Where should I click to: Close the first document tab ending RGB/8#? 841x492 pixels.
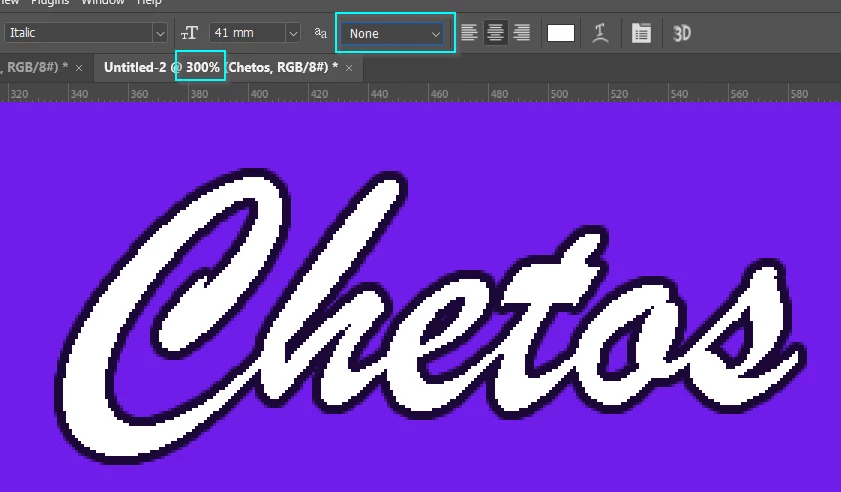point(79,68)
